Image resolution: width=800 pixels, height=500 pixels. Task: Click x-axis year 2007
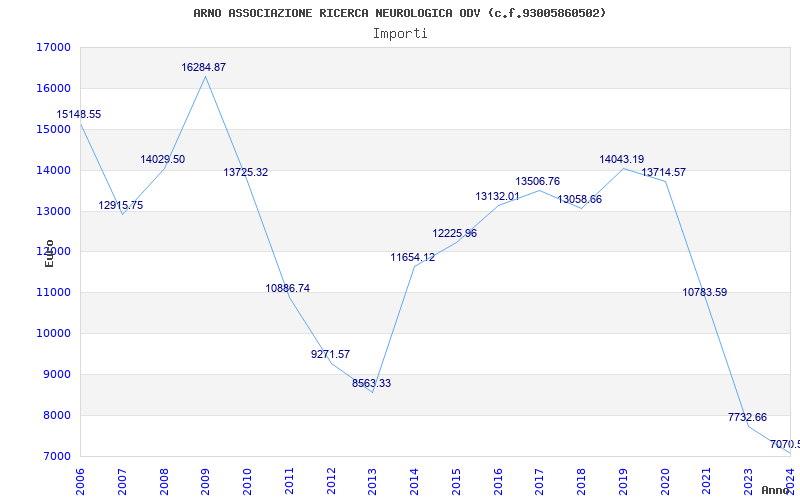[x=122, y=481]
